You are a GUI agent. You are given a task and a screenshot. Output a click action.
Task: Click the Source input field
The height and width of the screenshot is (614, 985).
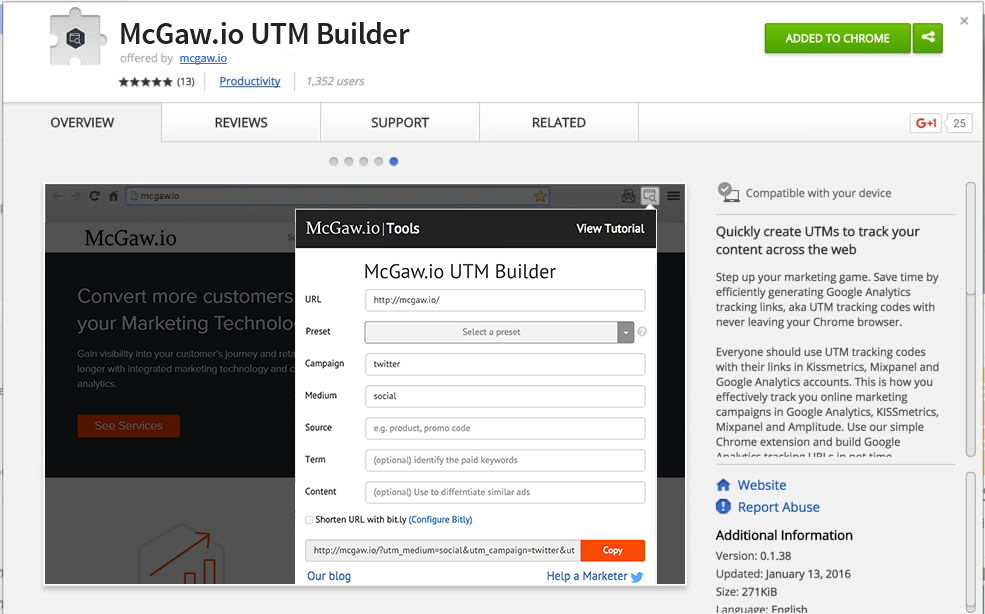click(505, 428)
